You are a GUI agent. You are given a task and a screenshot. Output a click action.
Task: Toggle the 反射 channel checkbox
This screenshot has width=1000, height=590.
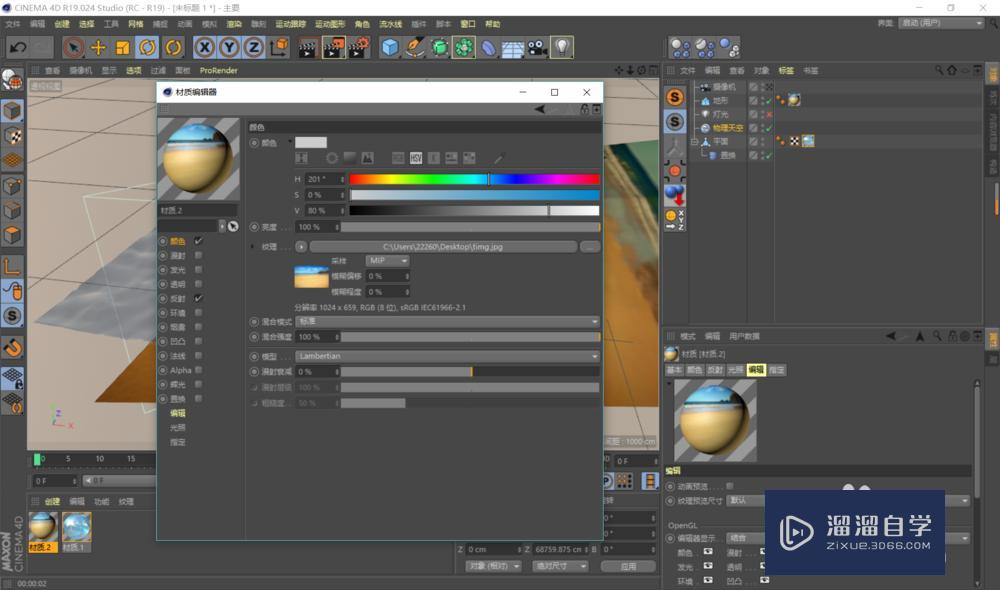198,298
